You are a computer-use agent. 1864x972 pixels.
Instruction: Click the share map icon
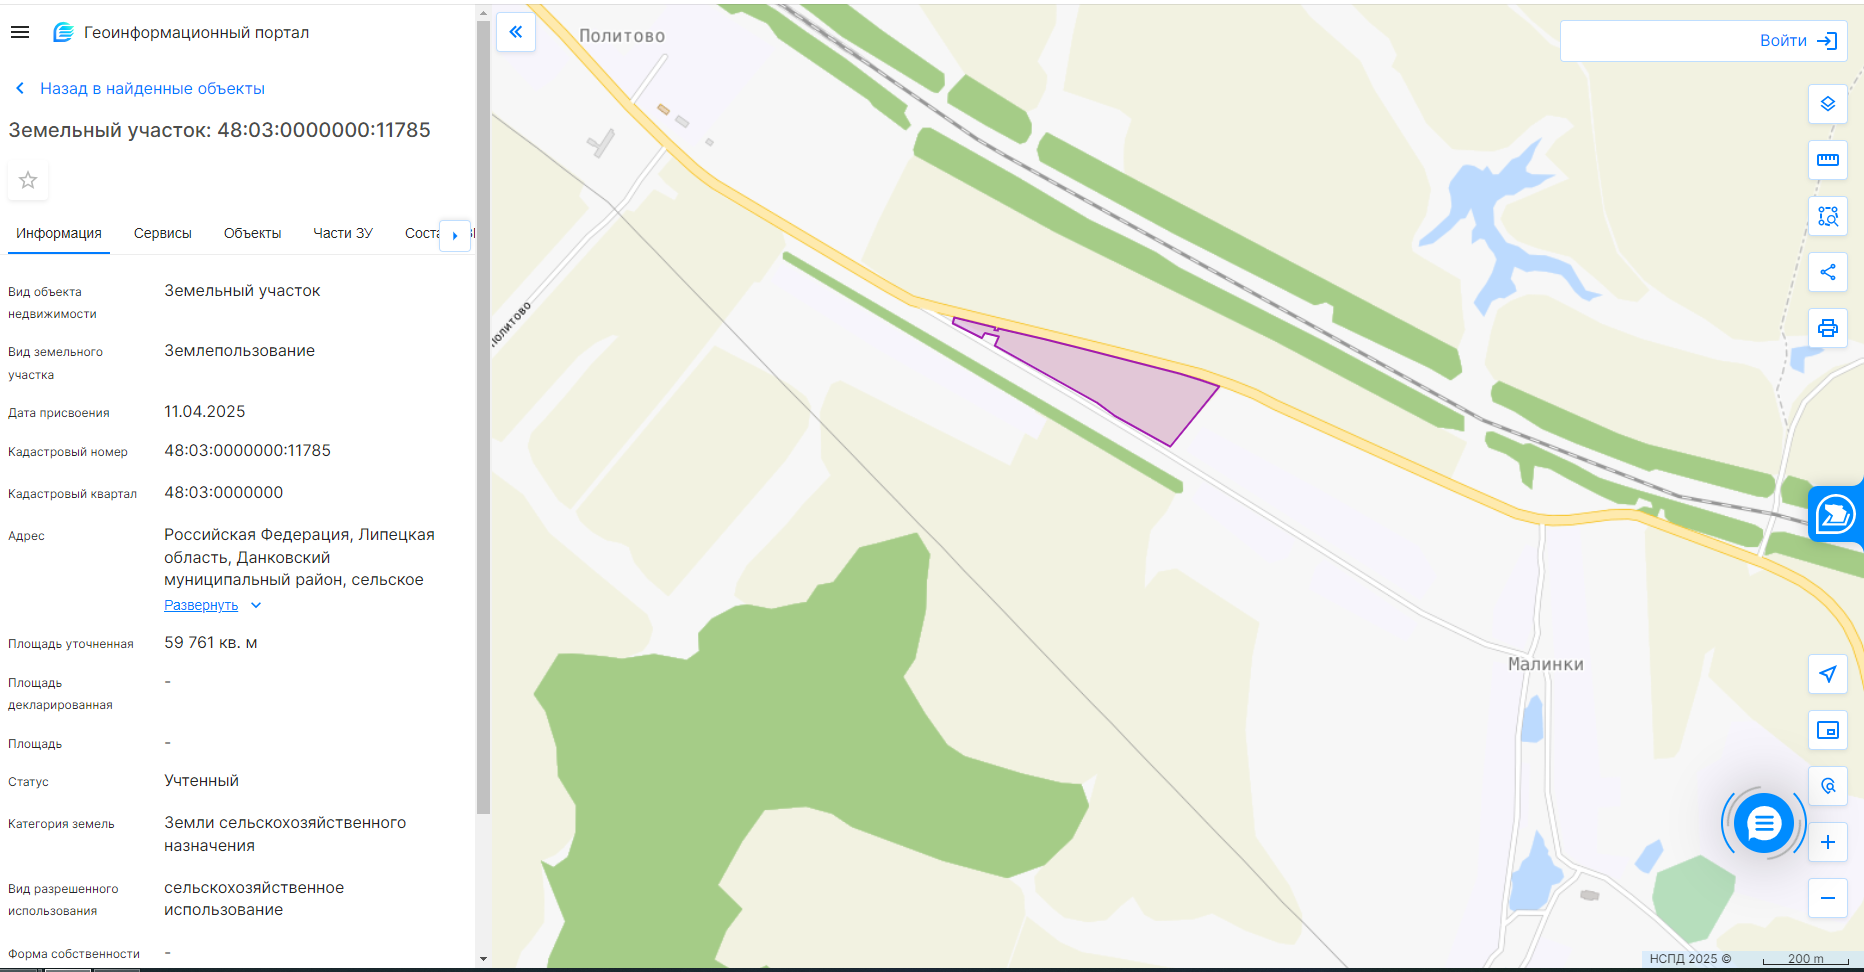click(1828, 272)
